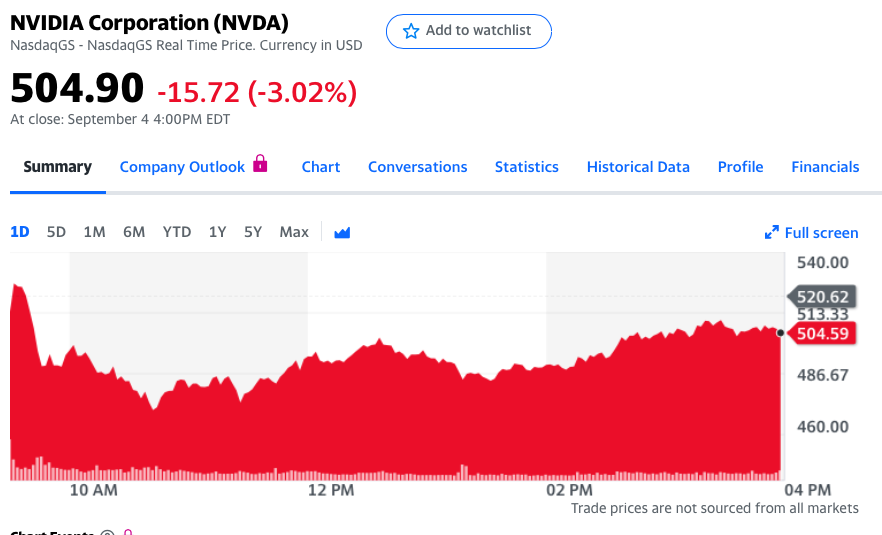Show year-to-date with YTD range
Image resolution: width=882 pixels, height=535 pixels.
(x=177, y=232)
